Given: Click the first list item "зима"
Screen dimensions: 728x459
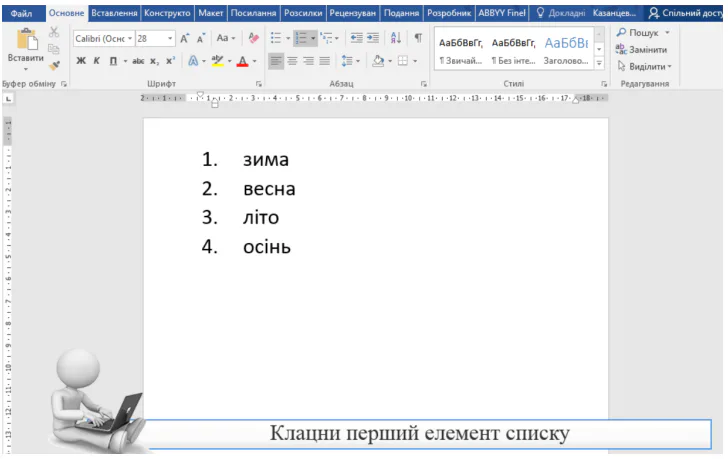Looking at the screenshot, I should [x=265, y=160].
